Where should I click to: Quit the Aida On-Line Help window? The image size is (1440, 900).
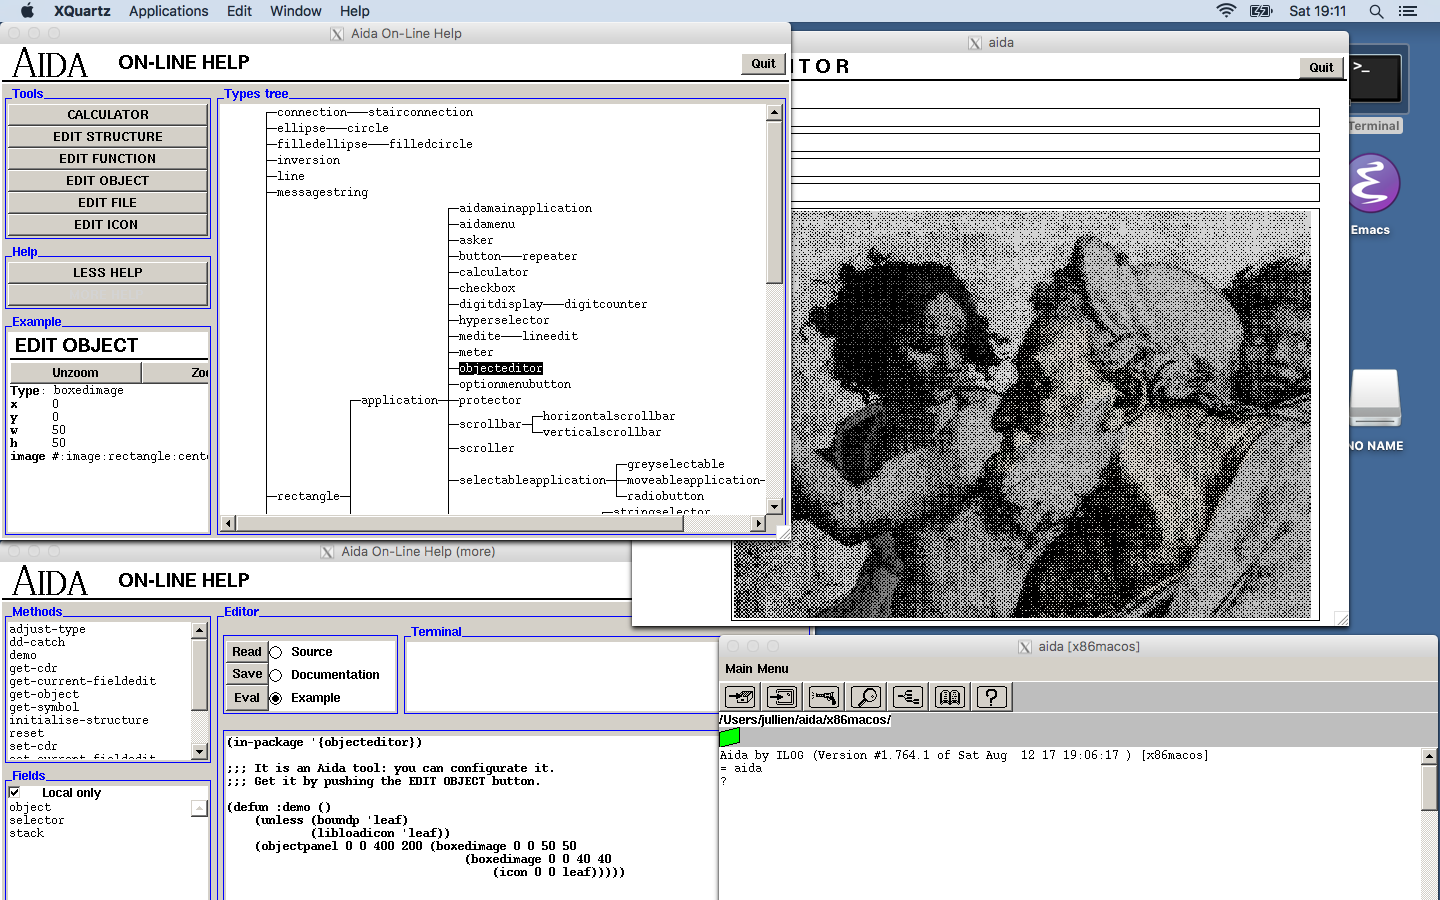(763, 63)
